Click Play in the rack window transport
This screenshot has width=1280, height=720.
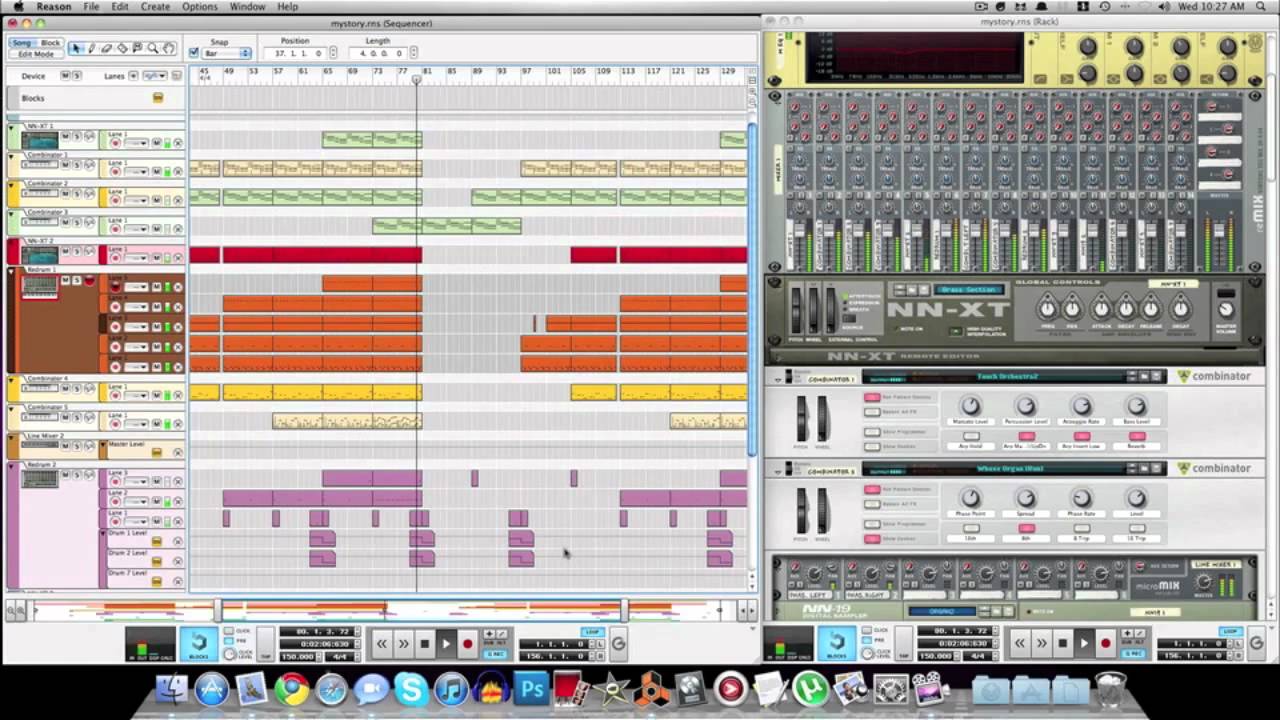(1084, 644)
